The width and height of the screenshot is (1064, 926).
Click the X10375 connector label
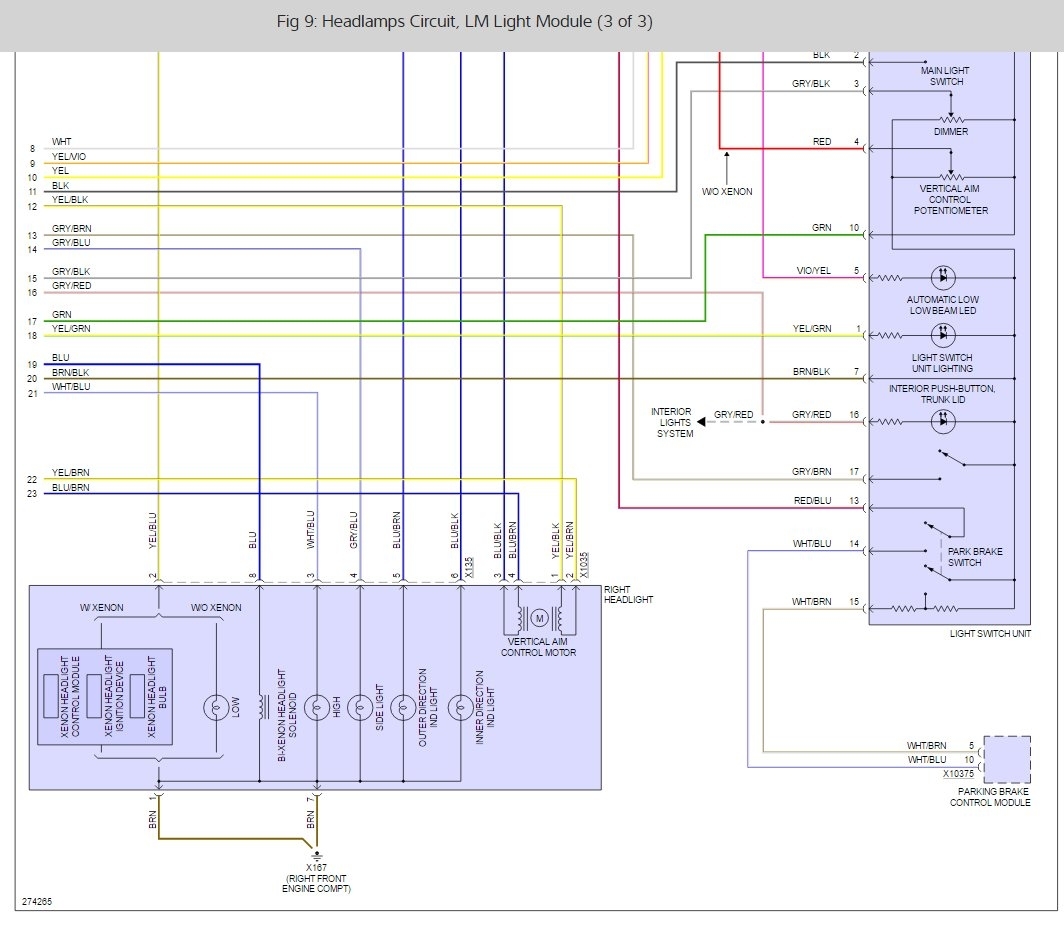pyautogui.click(x=958, y=773)
